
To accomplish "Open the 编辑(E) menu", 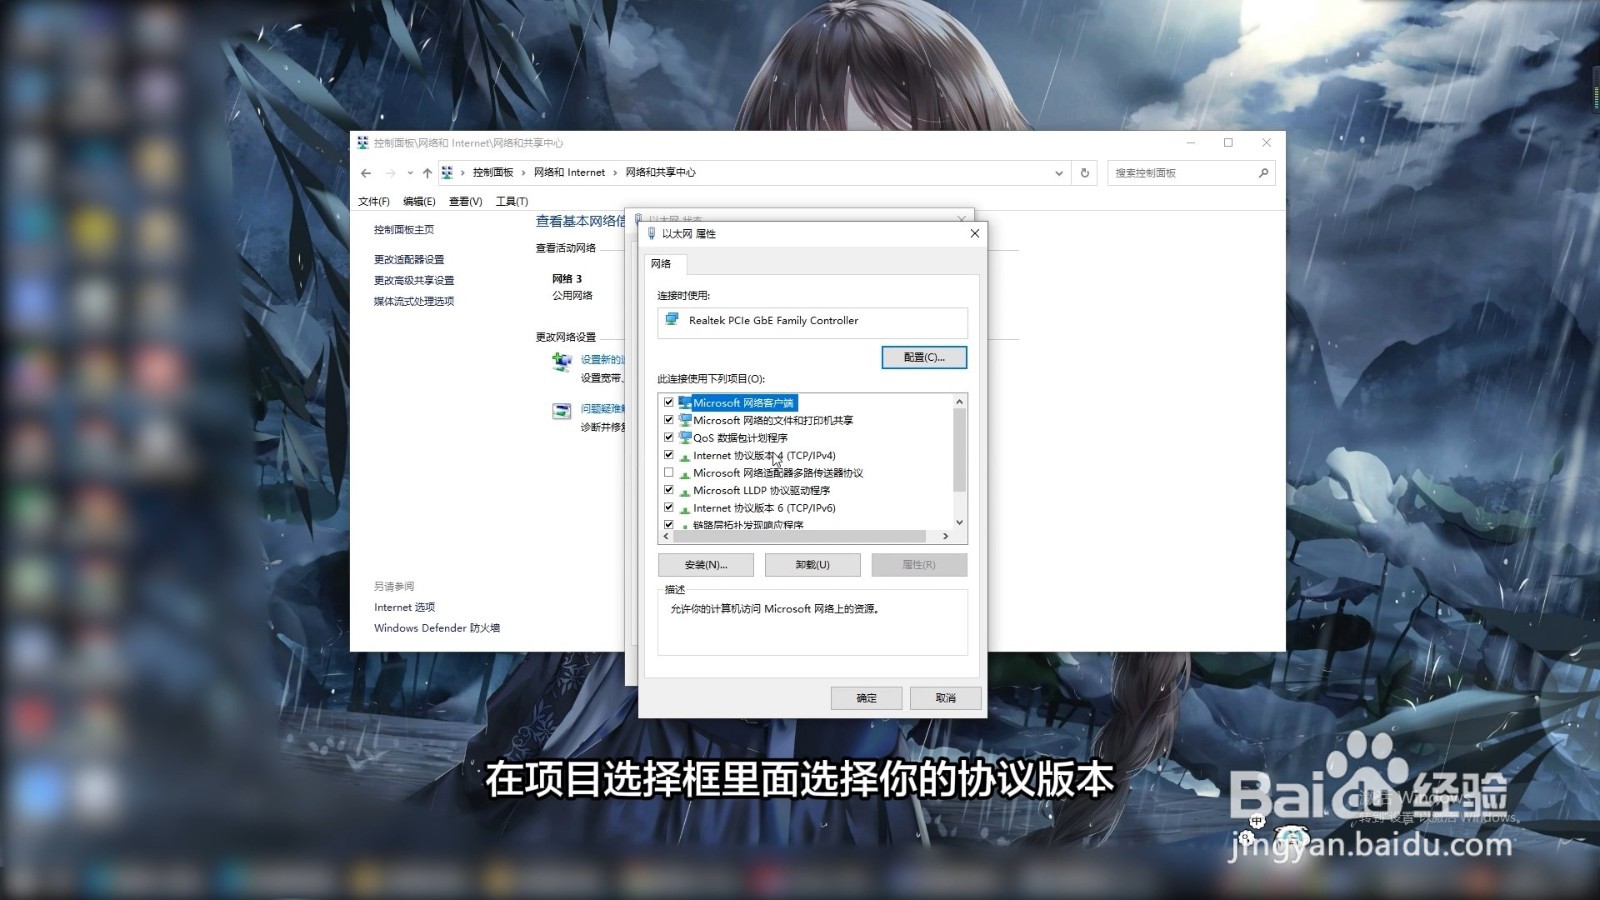I will click(419, 201).
